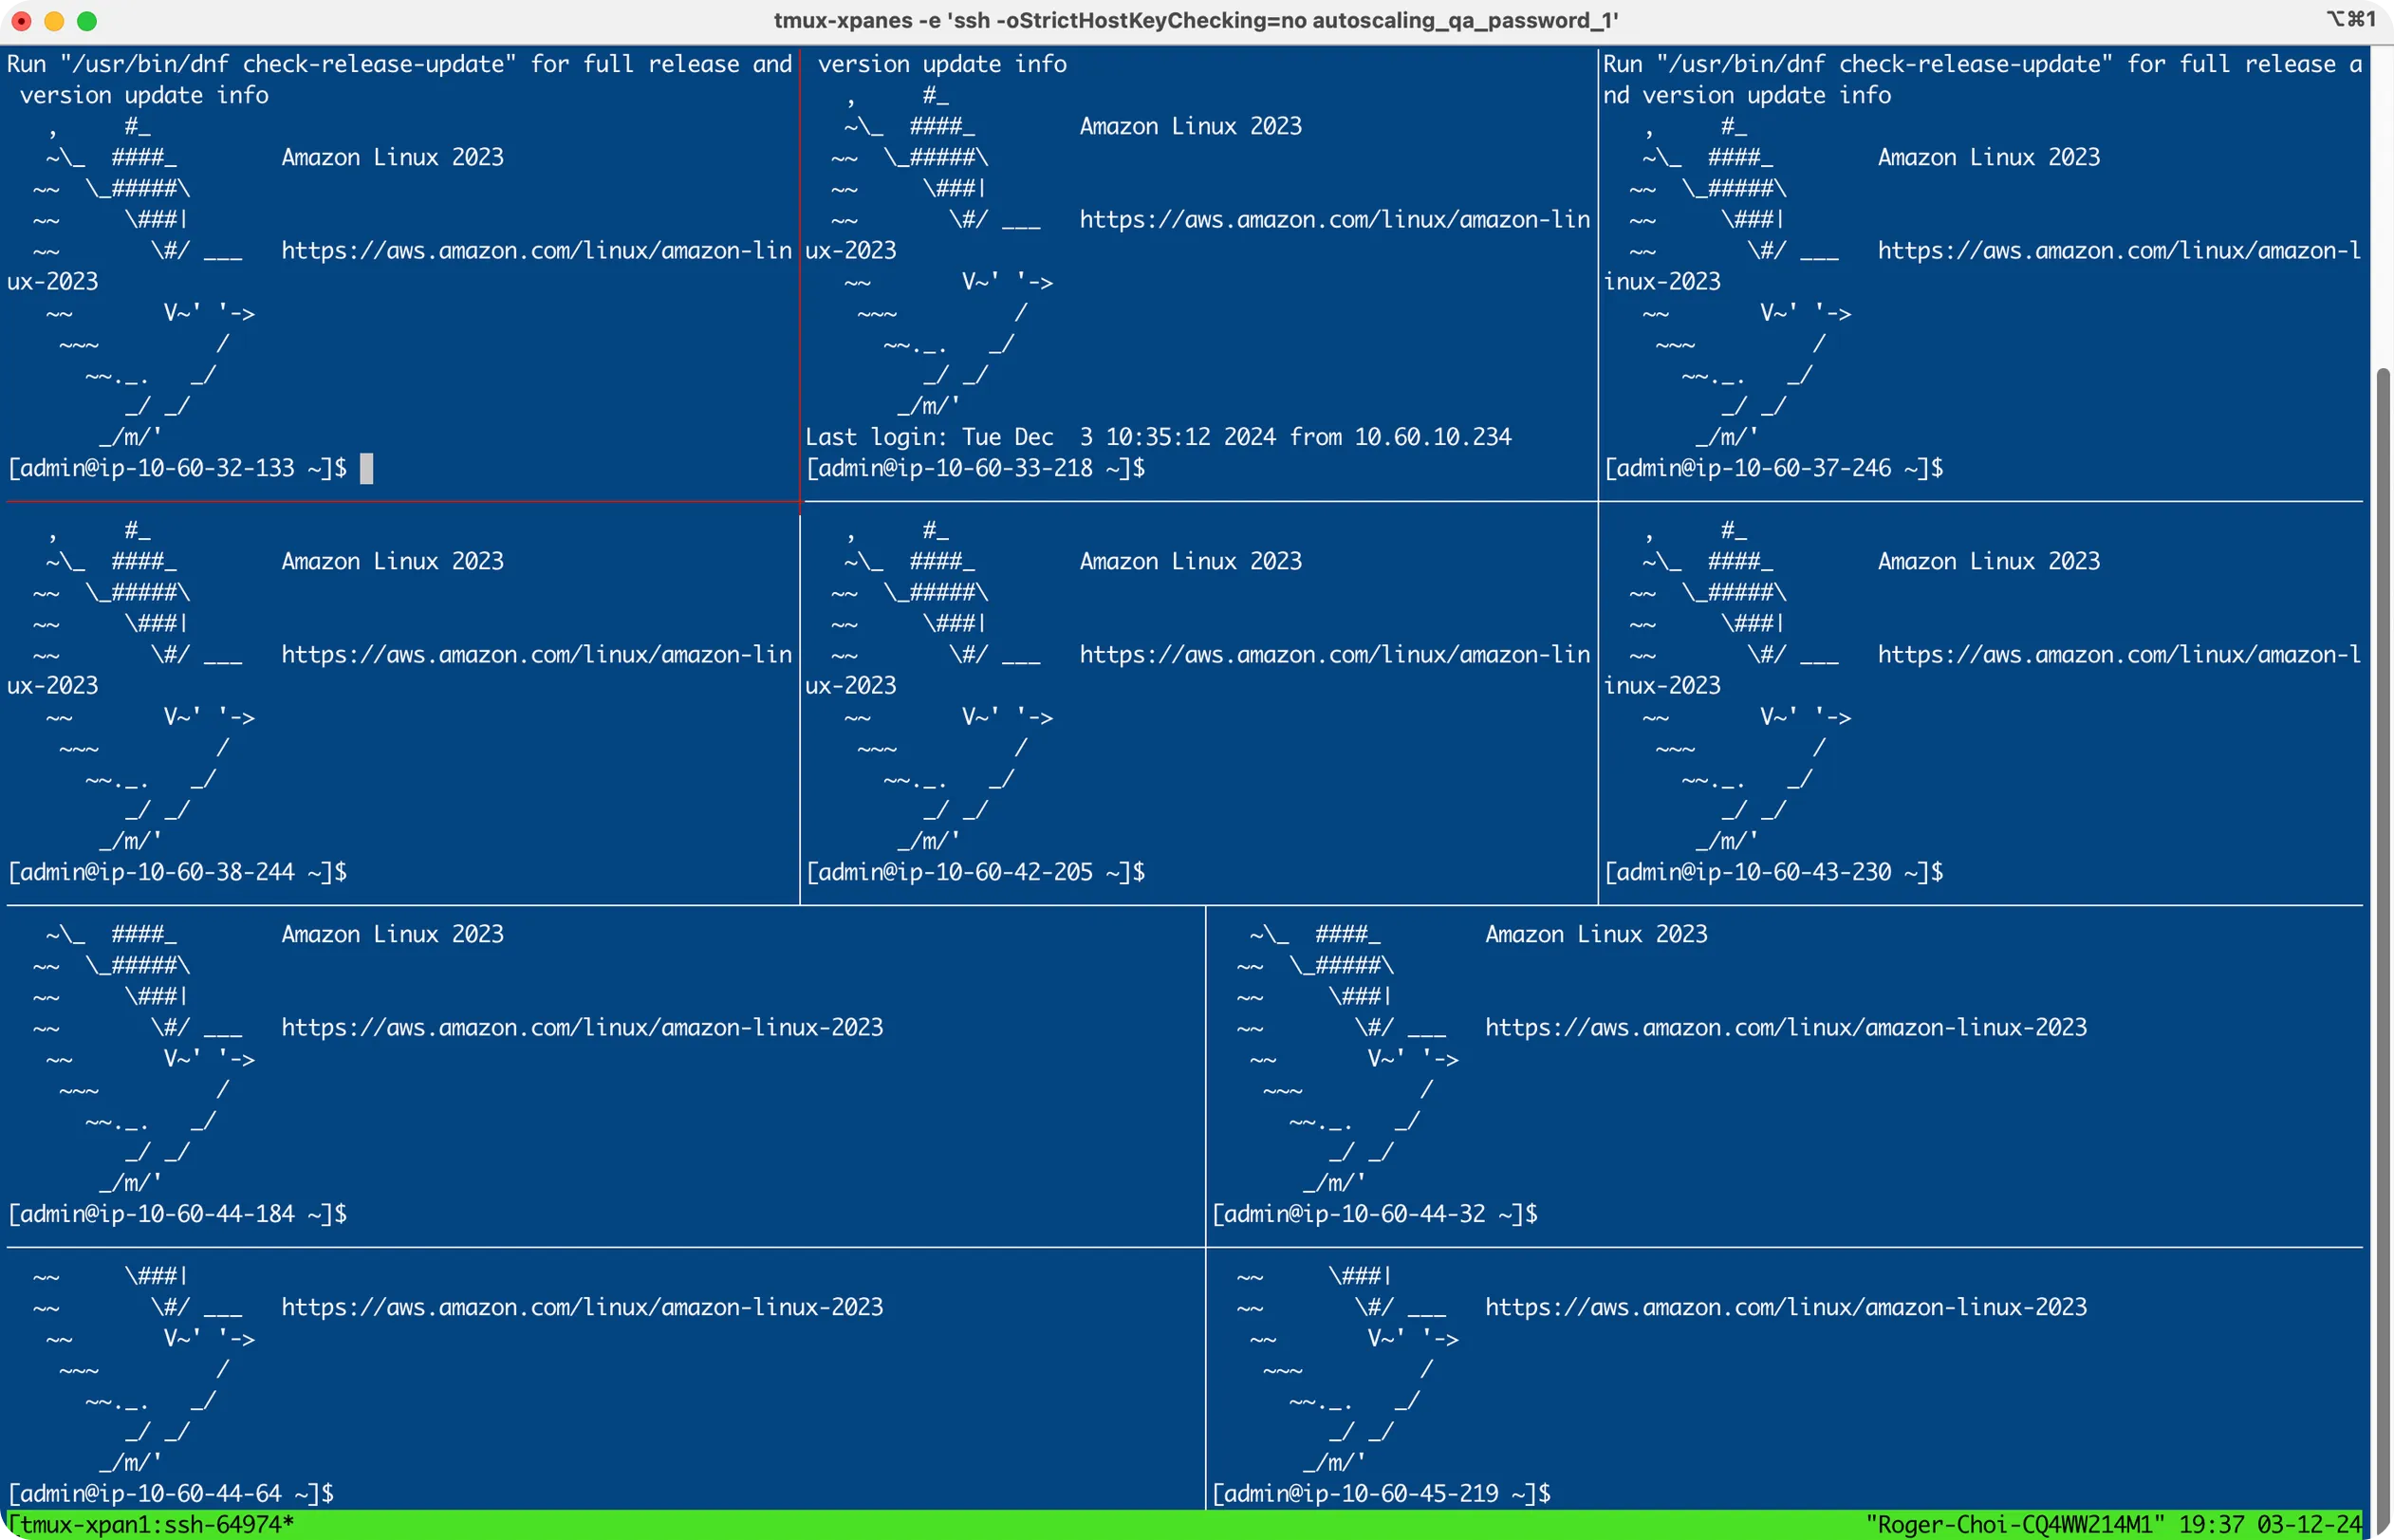Click Last login line in second pane

click(x=1158, y=437)
